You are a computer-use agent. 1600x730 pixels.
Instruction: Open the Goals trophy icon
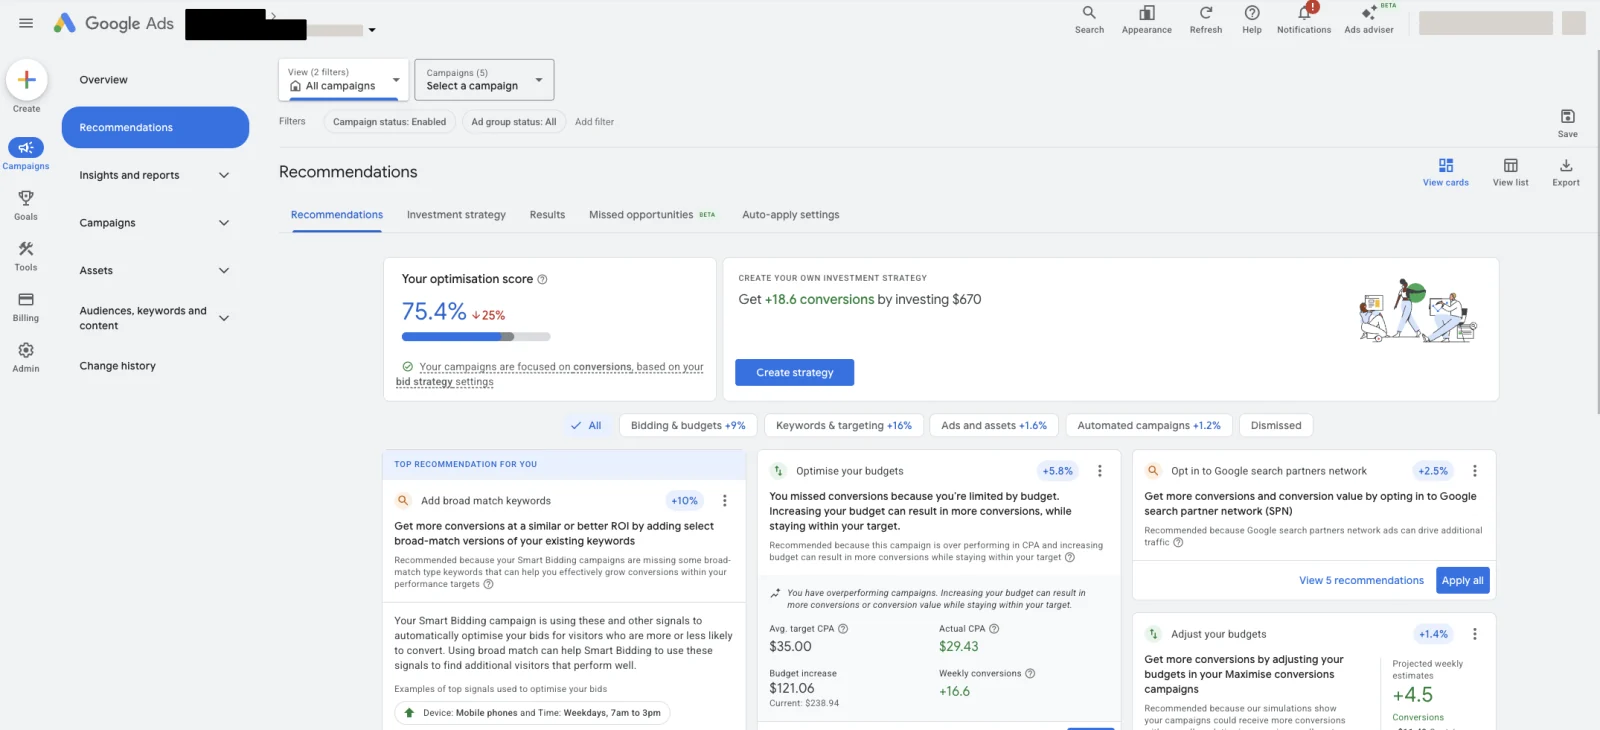[x=26, y=198]
